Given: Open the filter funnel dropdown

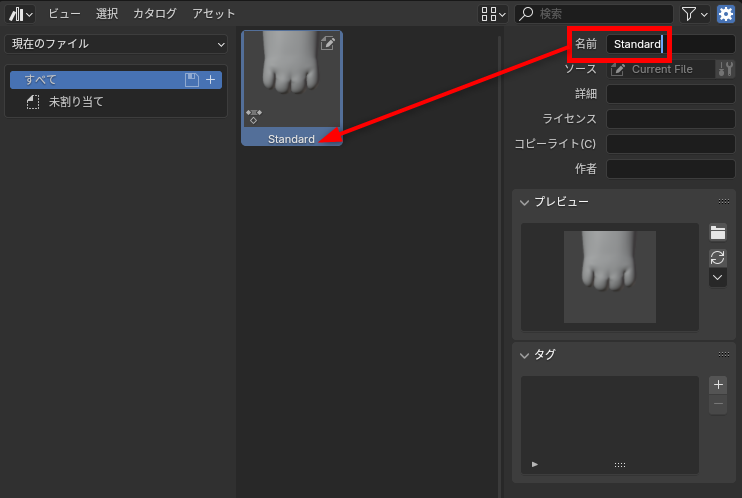Looking at the screenshot, I should 694,14.
